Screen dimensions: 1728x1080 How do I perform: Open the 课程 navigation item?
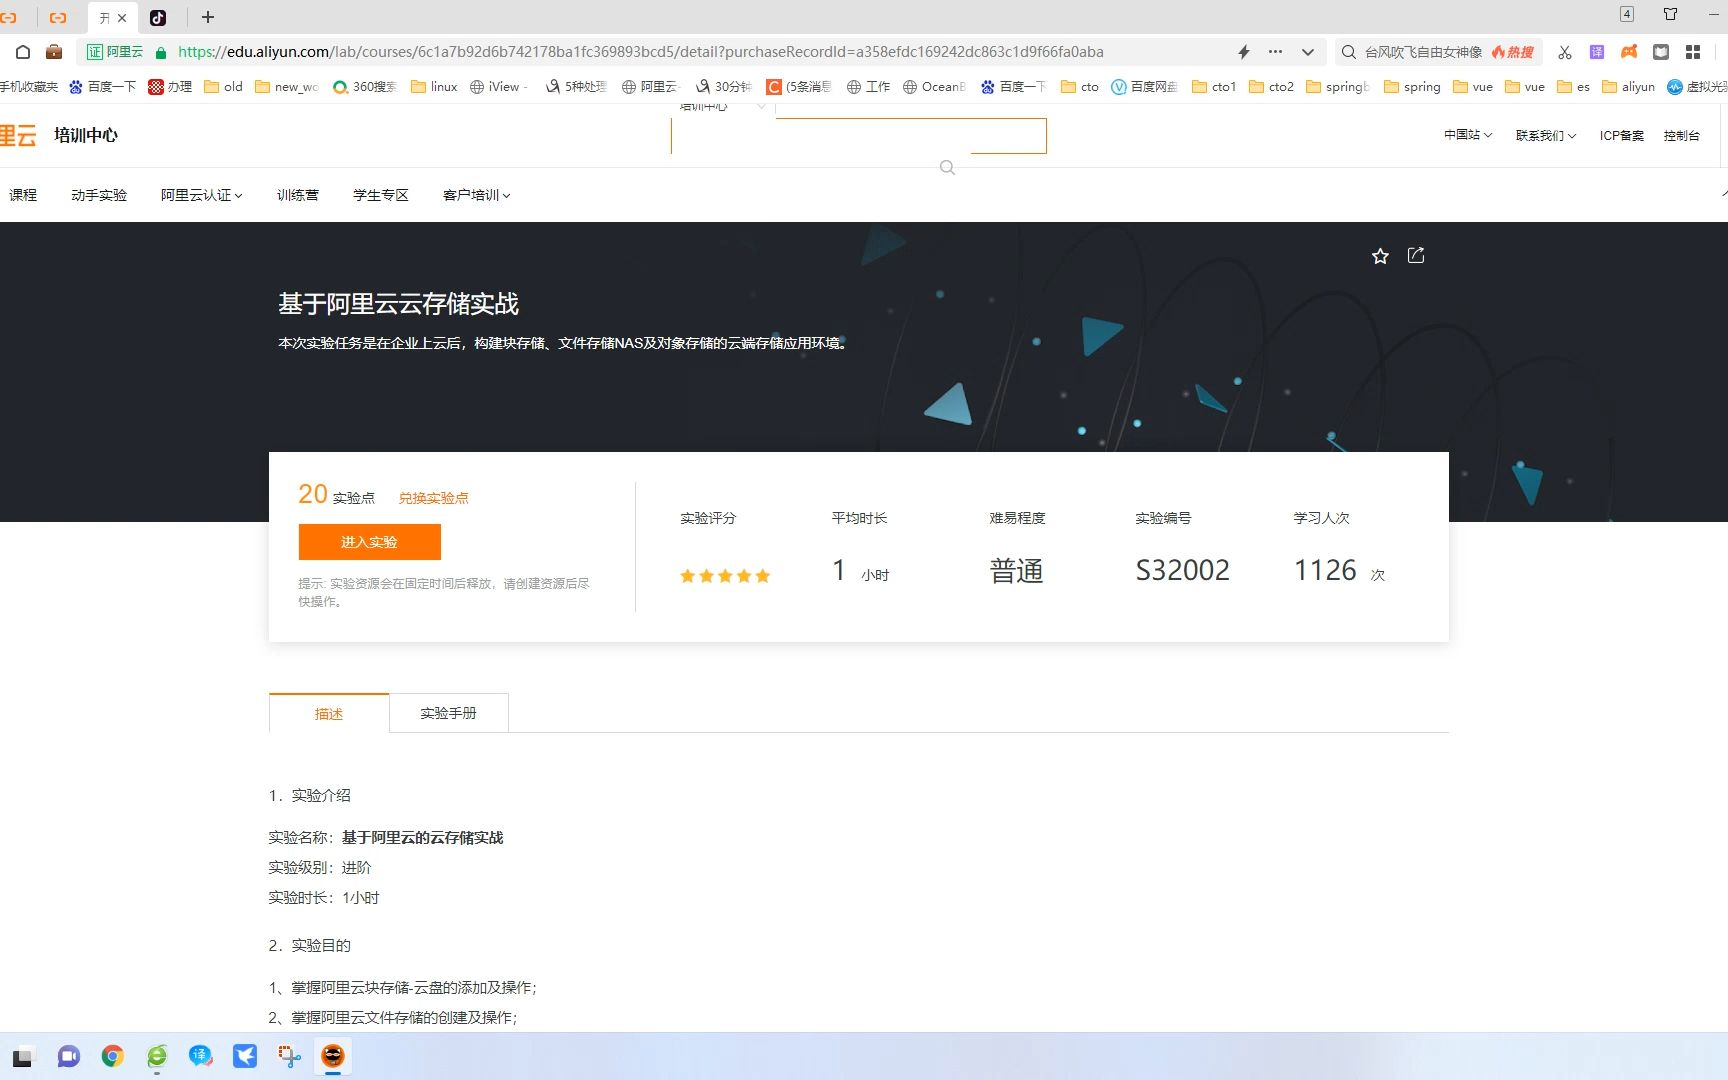[x=23, y=195]
